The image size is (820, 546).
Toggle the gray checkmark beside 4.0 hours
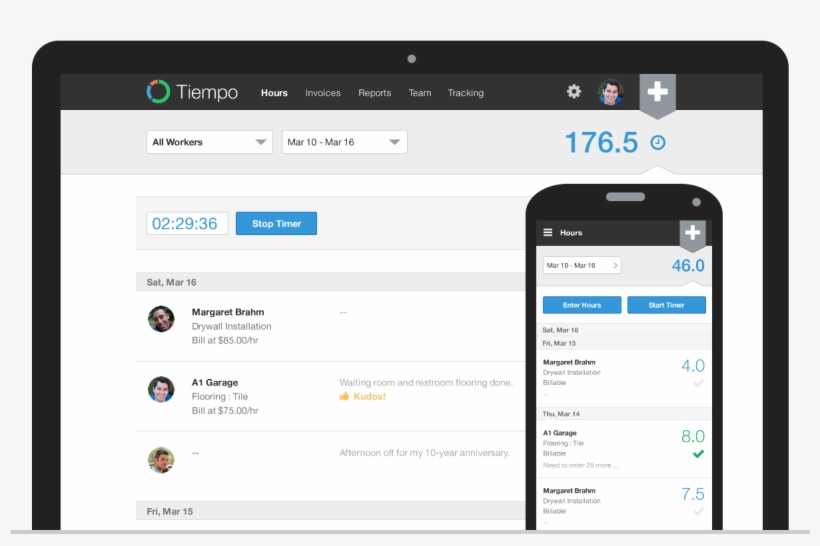[x=698, y=383]
